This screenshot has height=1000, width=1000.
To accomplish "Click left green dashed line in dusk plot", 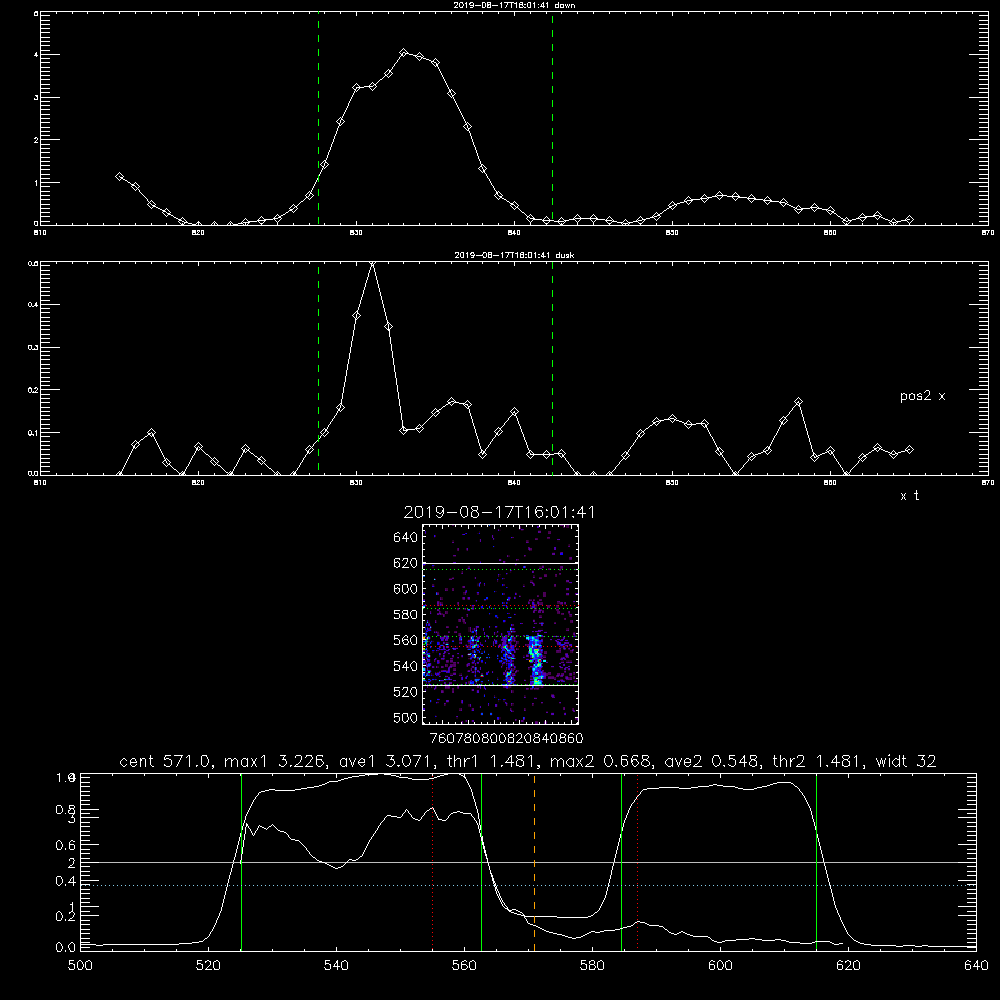I will [x=318, y=368].
